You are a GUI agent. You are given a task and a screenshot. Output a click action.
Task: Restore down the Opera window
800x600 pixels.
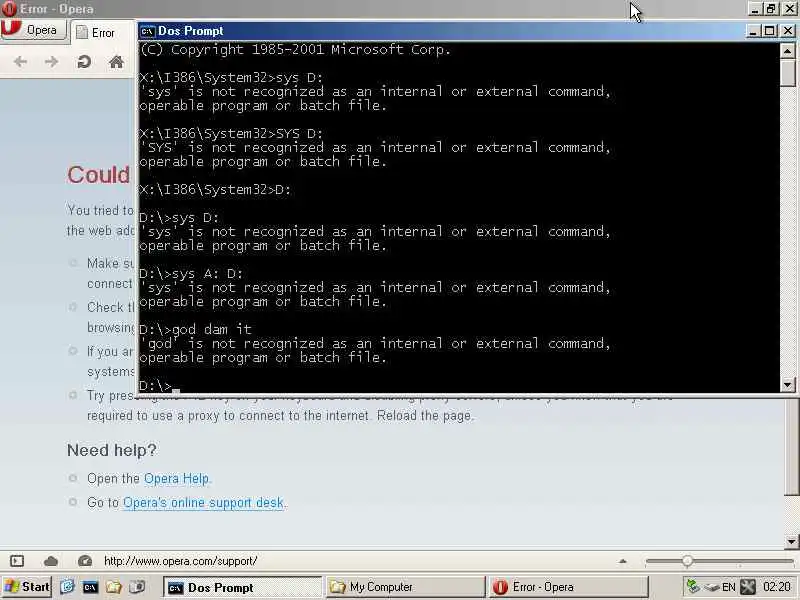click(x=771, y=8)
